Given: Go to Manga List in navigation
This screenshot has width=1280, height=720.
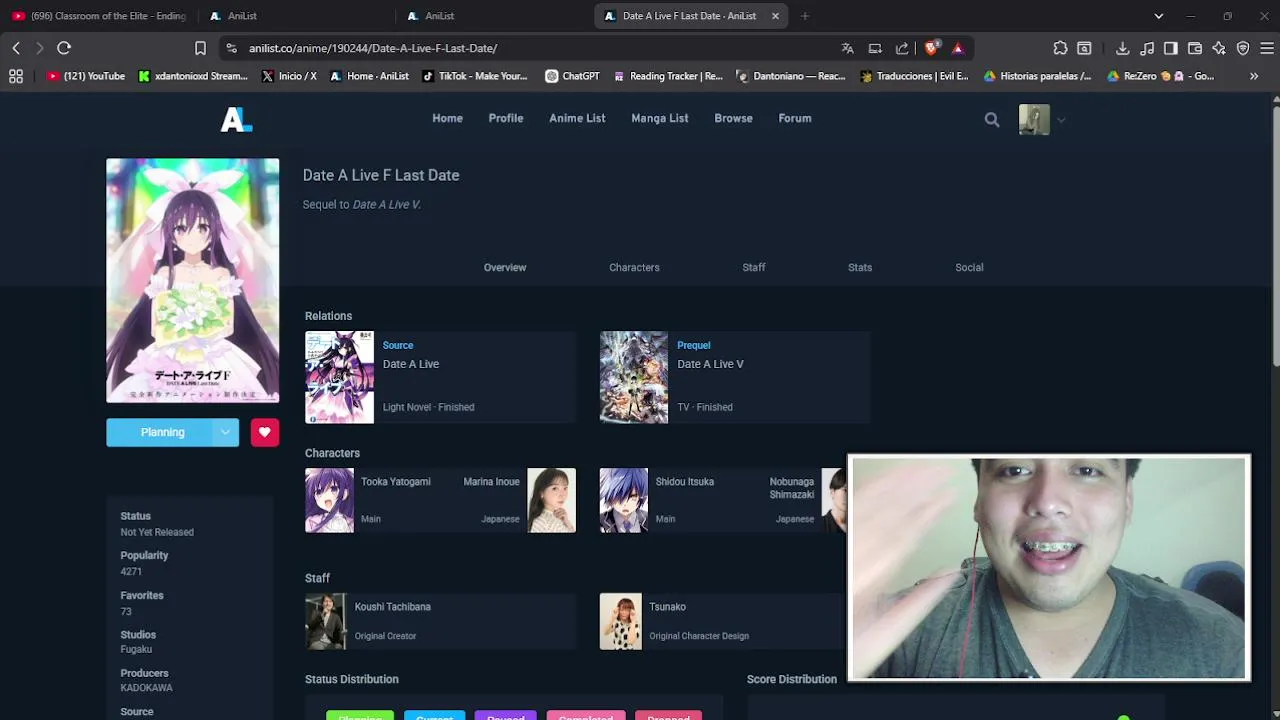Looking at the screenshot, I should pos(660,118).
